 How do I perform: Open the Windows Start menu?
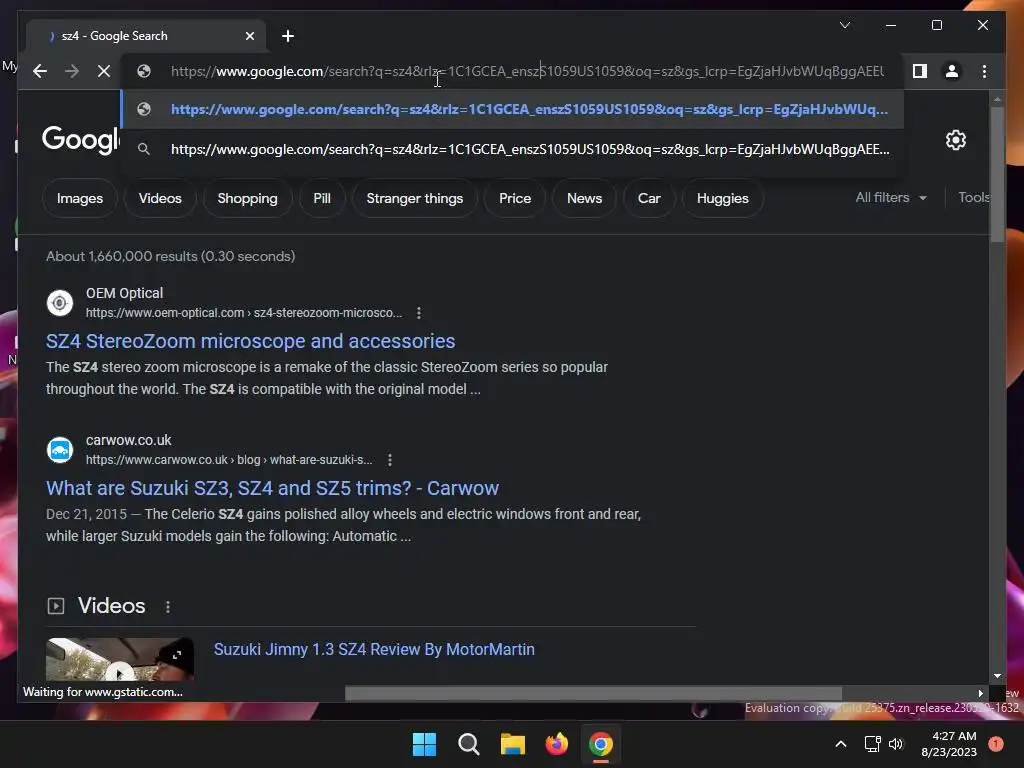click(x=424, y=744)
